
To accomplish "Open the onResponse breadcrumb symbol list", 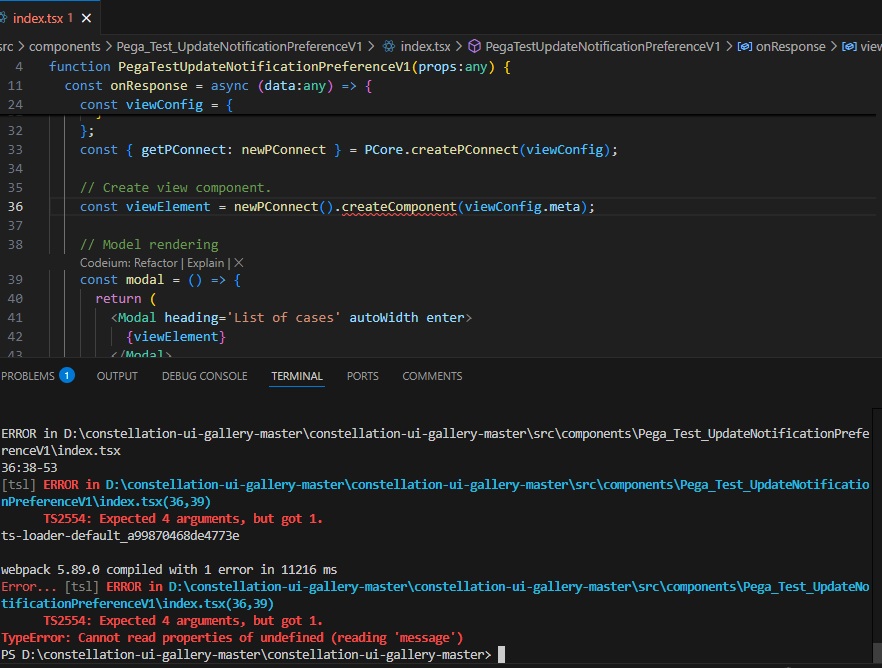I will (x=790, y=46).
